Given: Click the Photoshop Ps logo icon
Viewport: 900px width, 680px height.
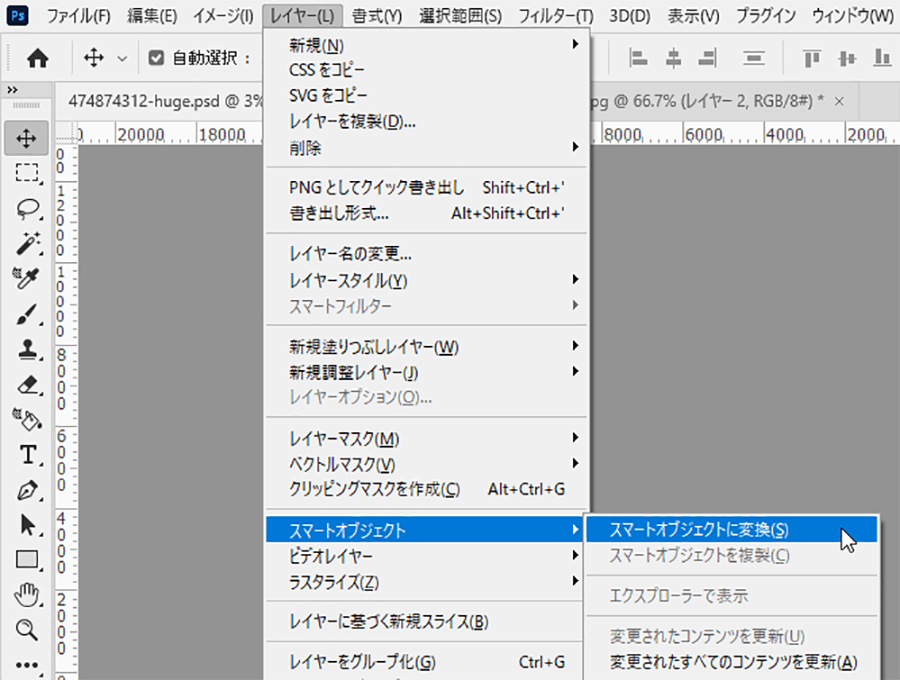Looking at the screenshot, I should tap(18, 15).
